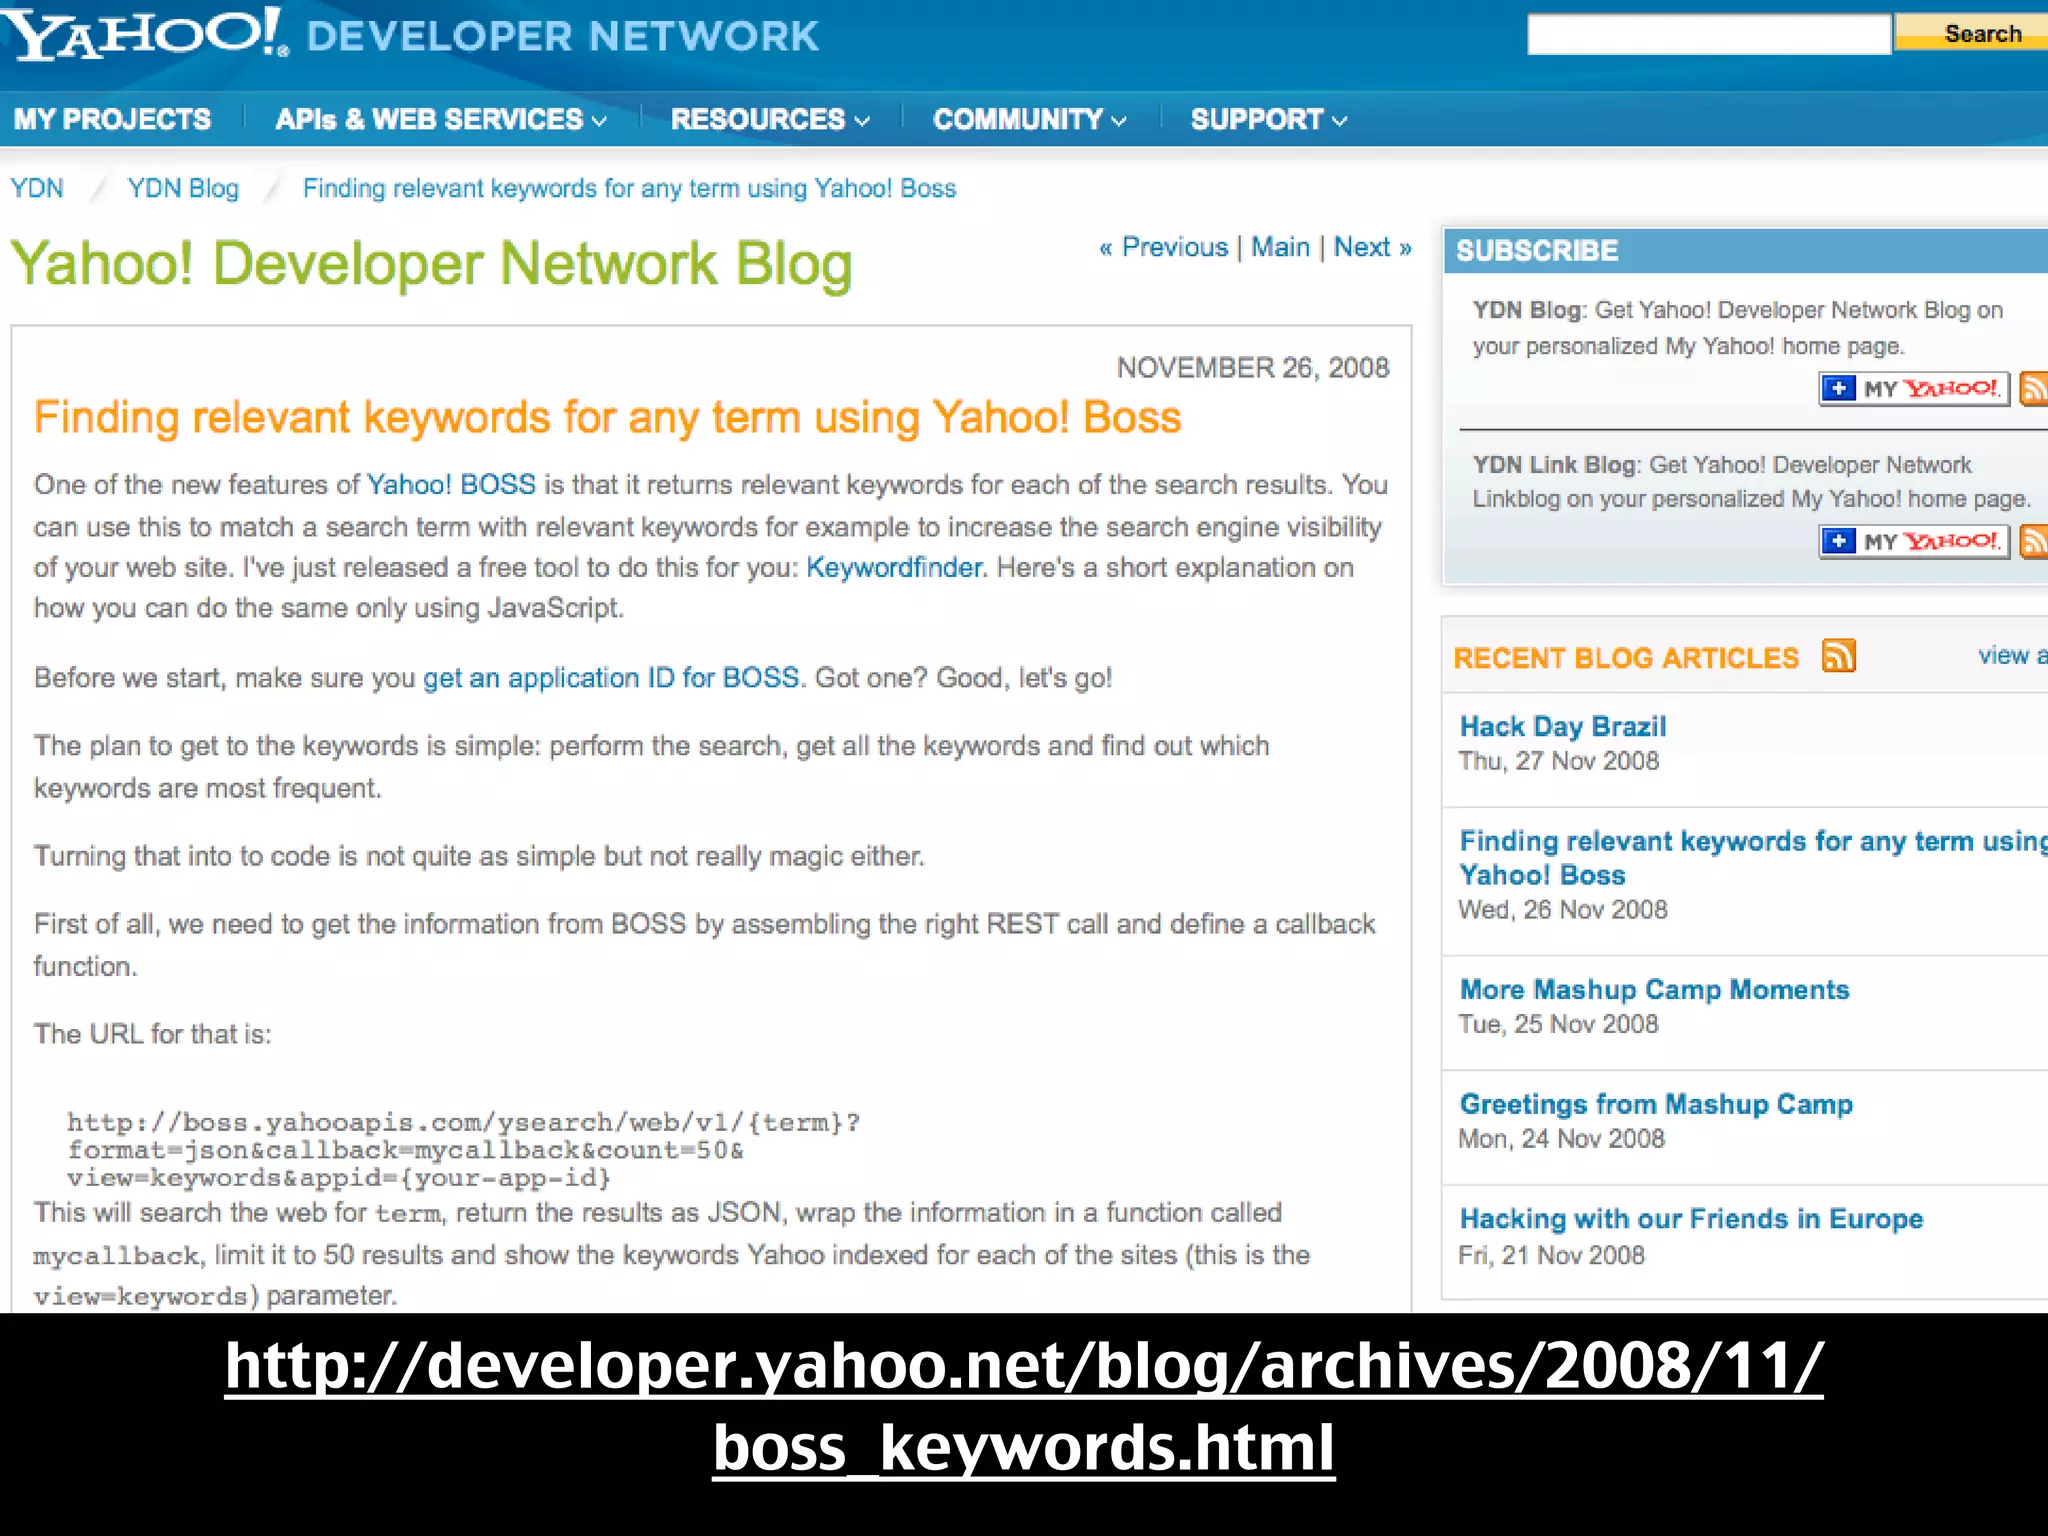Open the Support dropdown menu
Image resolution: width=2048 pixels, height=1536 pixels.
click(1268, 119)
